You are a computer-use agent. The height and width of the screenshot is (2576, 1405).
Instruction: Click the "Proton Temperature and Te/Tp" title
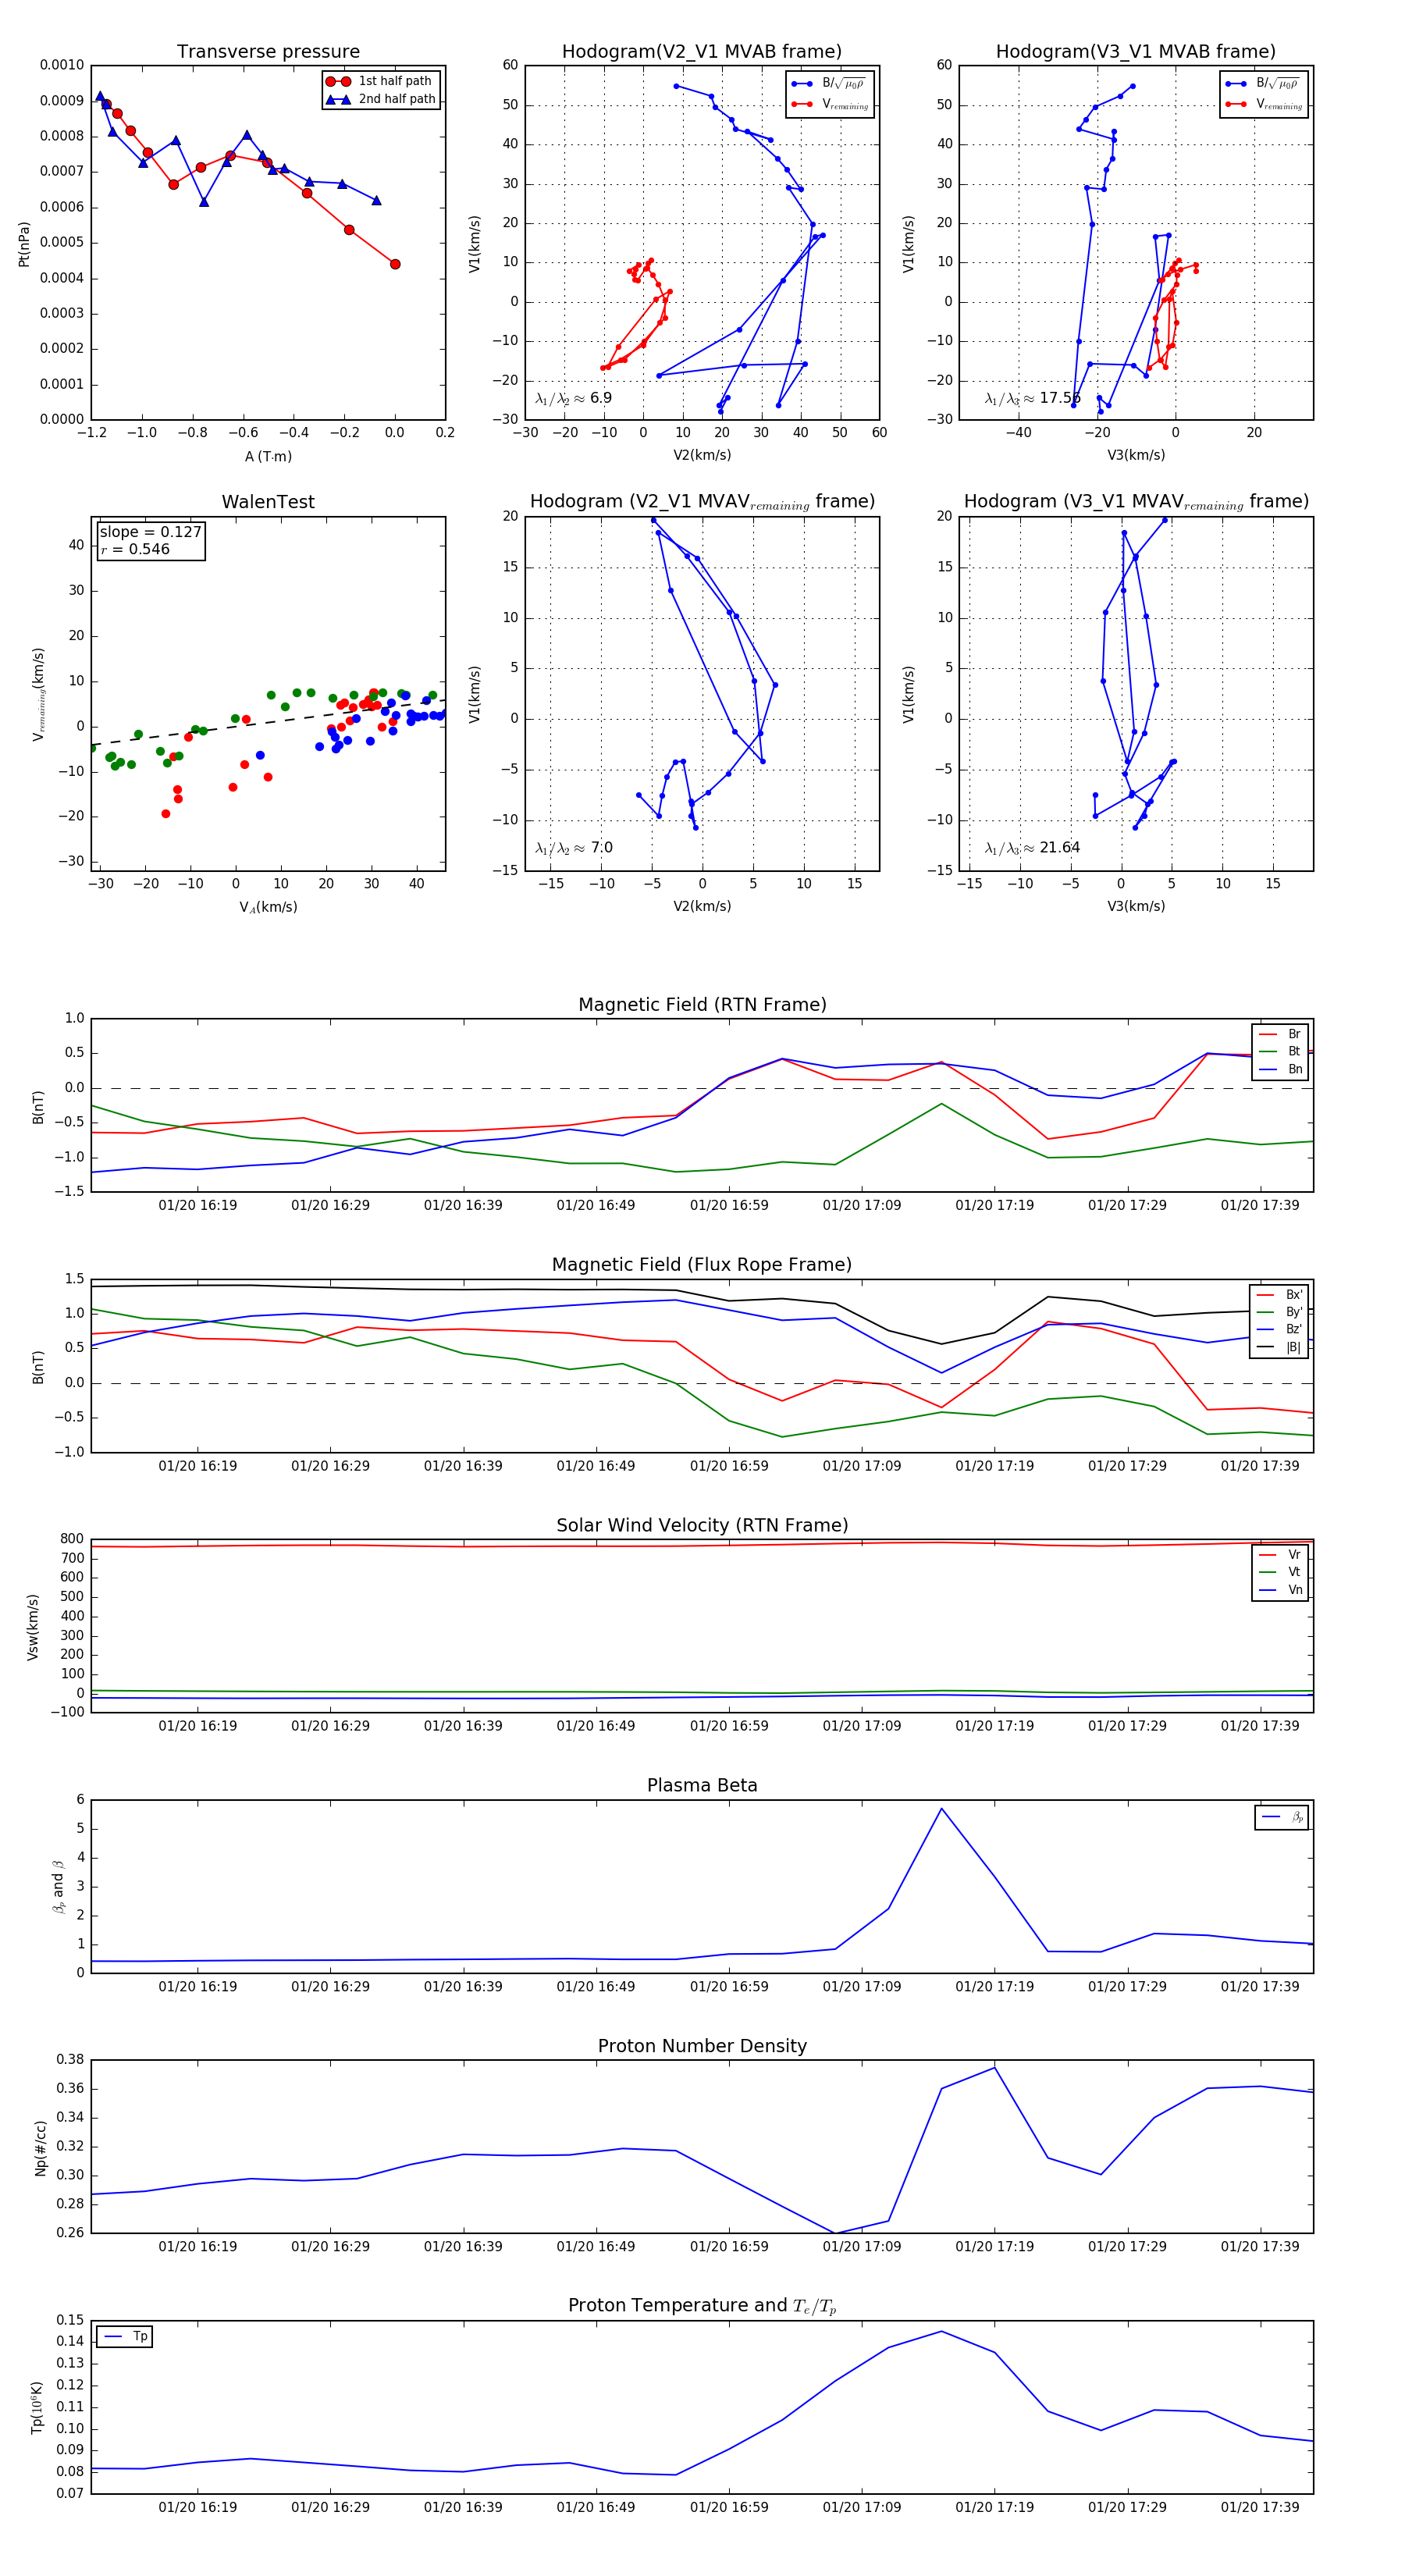[x=702, y=2306]
